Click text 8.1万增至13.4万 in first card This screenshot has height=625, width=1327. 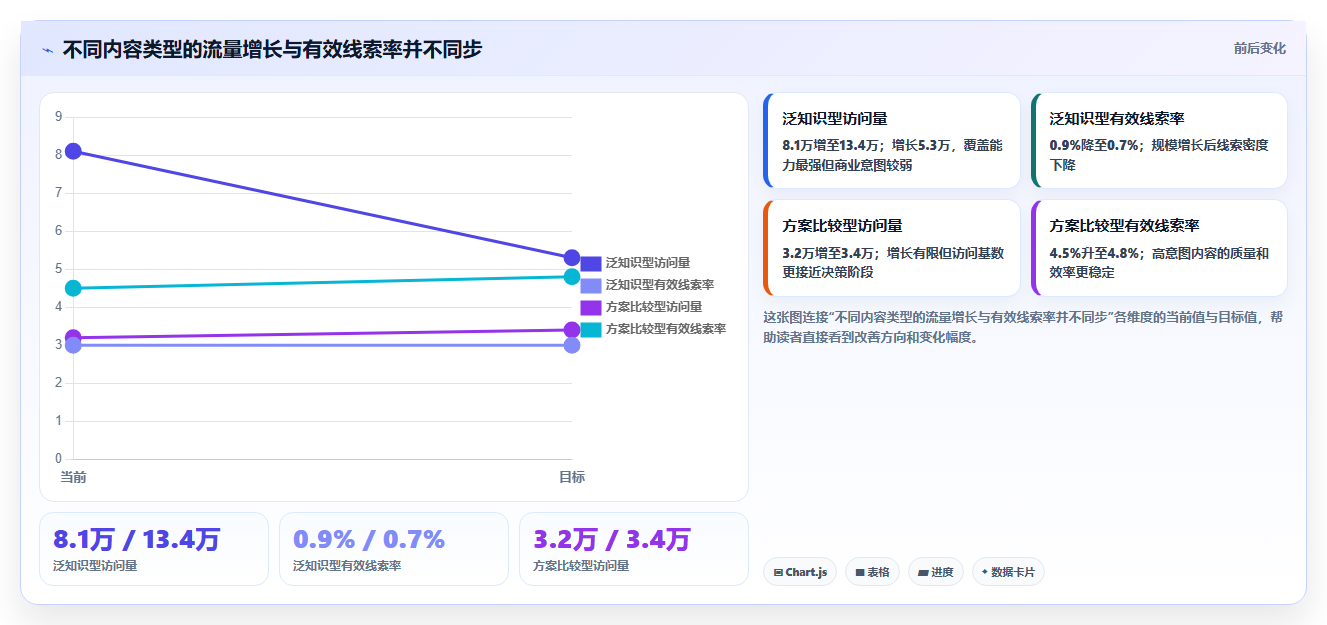[833, 145]
